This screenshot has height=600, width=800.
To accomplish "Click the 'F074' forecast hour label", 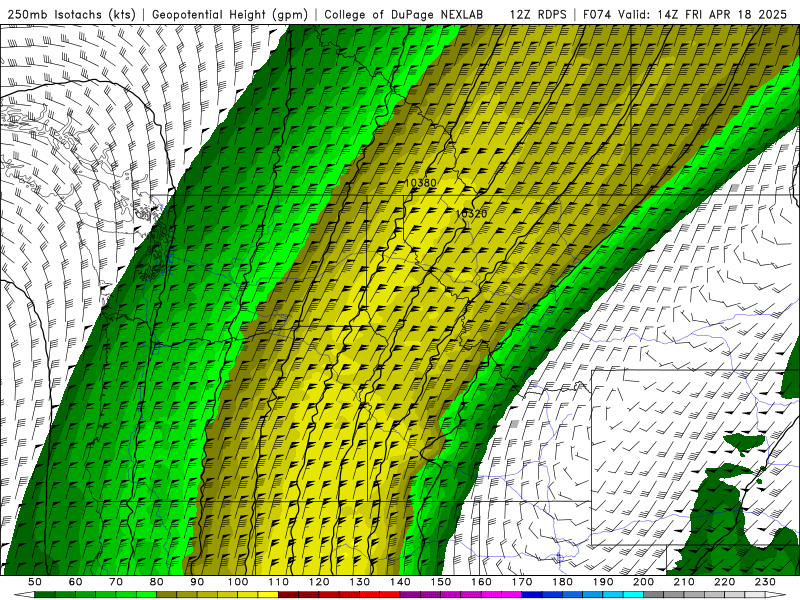I will (598, 14).
